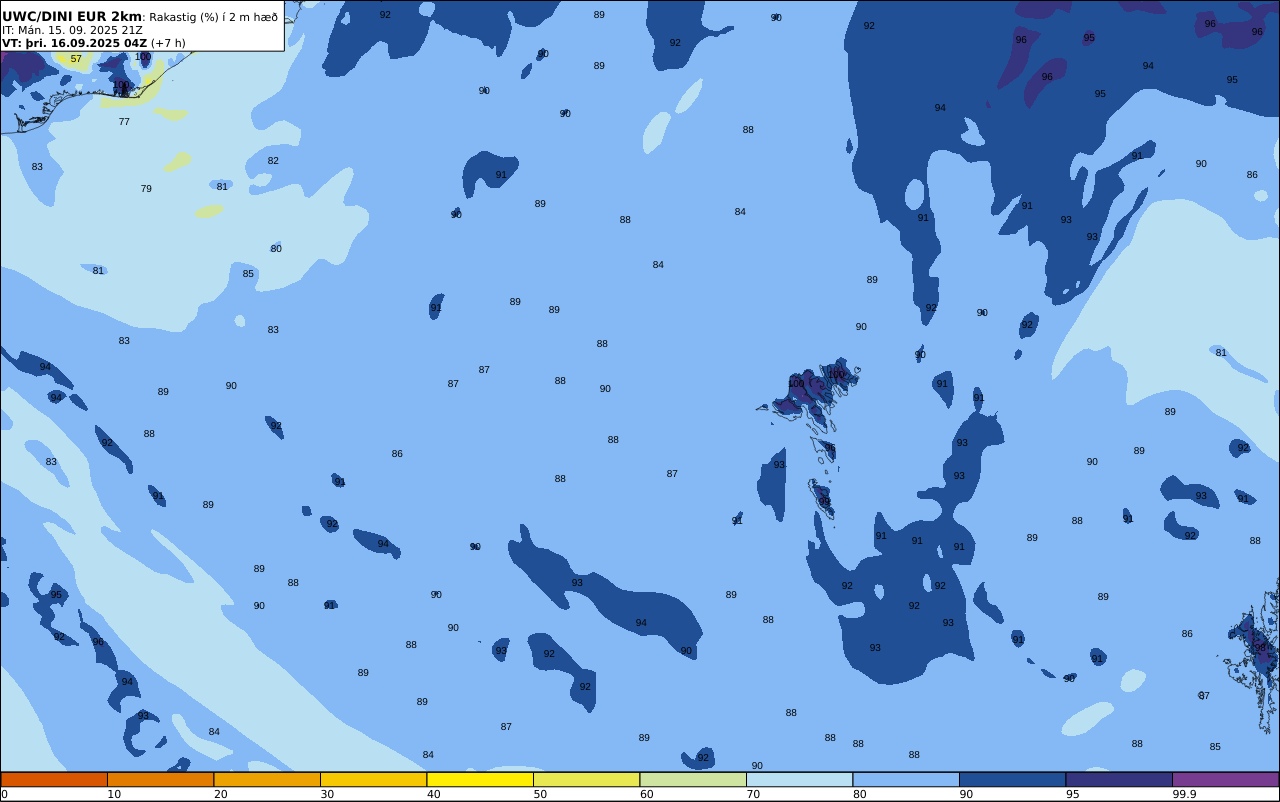Select the purple legend swatch above 99.9
This screenshot has height=802, width=1280.
point(1225,779)
